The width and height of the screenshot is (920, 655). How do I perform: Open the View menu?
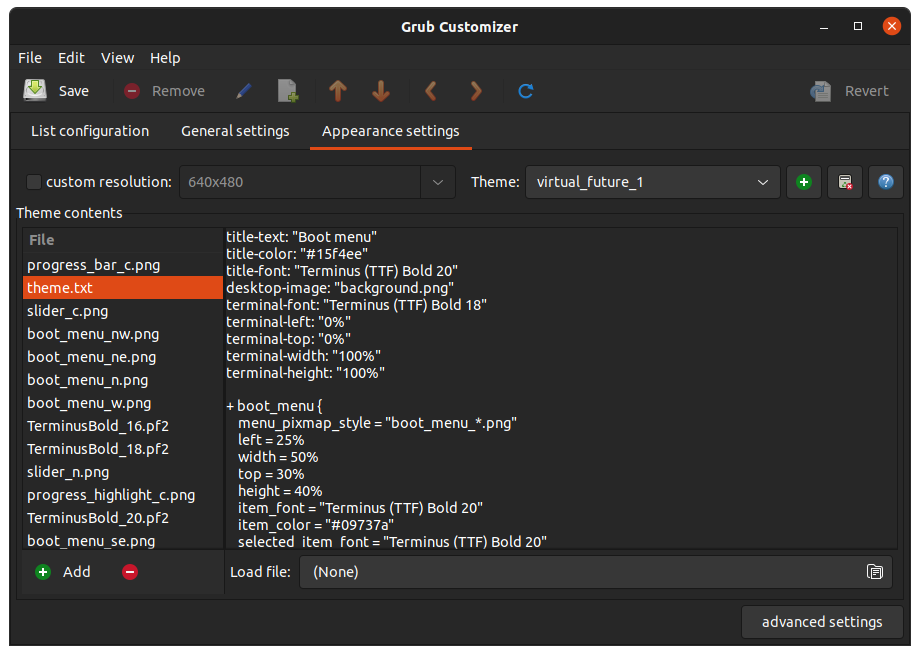(117, 58)
